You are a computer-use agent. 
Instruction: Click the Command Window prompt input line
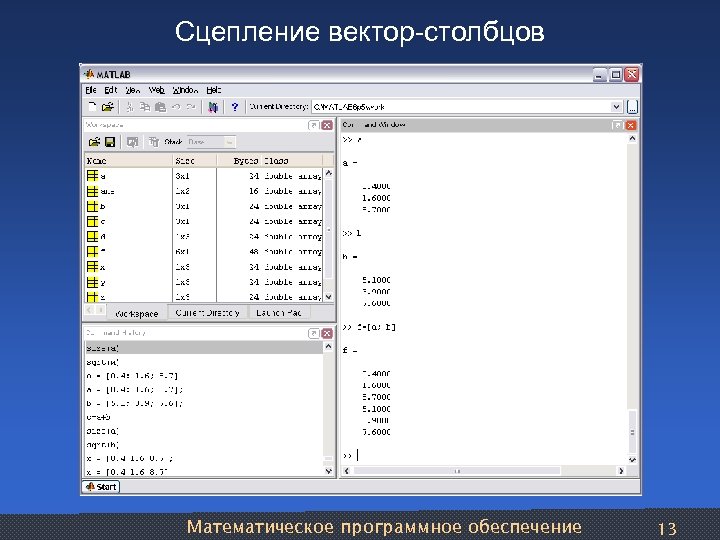point(484,456)
